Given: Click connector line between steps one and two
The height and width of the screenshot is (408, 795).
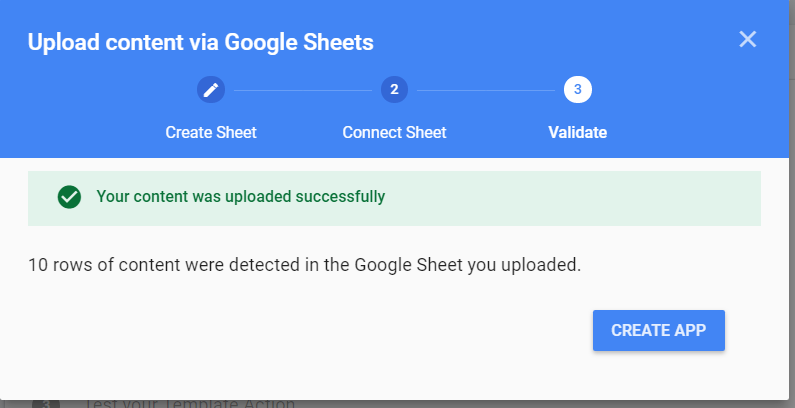Looking at the screenshot, I should (x=303, y=90).
